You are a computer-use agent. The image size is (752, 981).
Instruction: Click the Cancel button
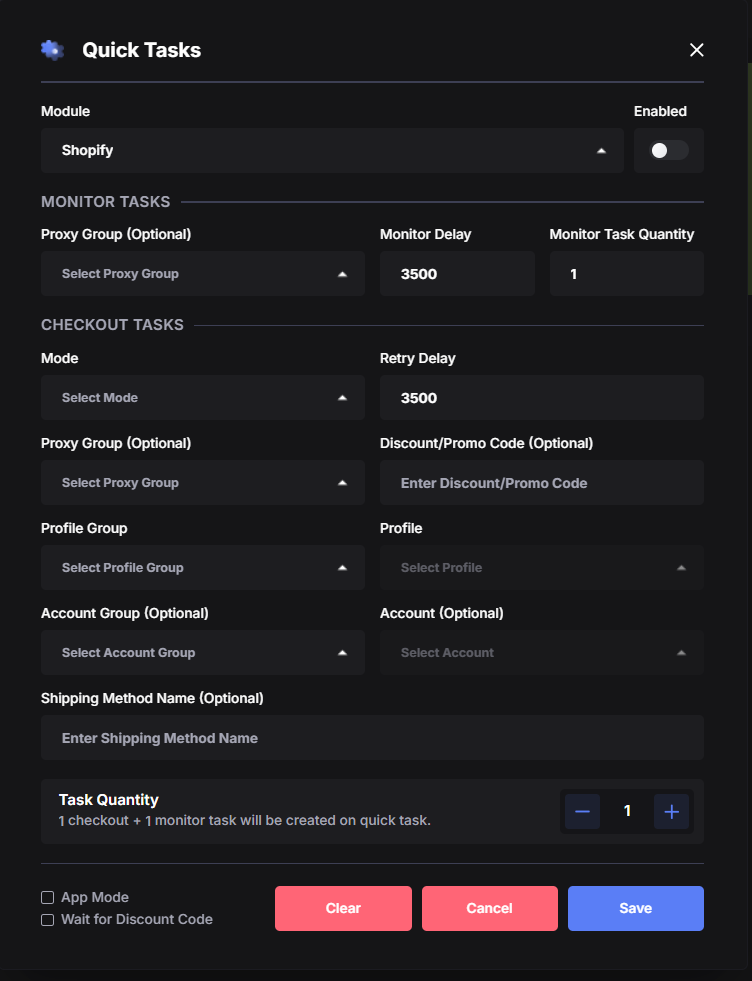(490, 908)
